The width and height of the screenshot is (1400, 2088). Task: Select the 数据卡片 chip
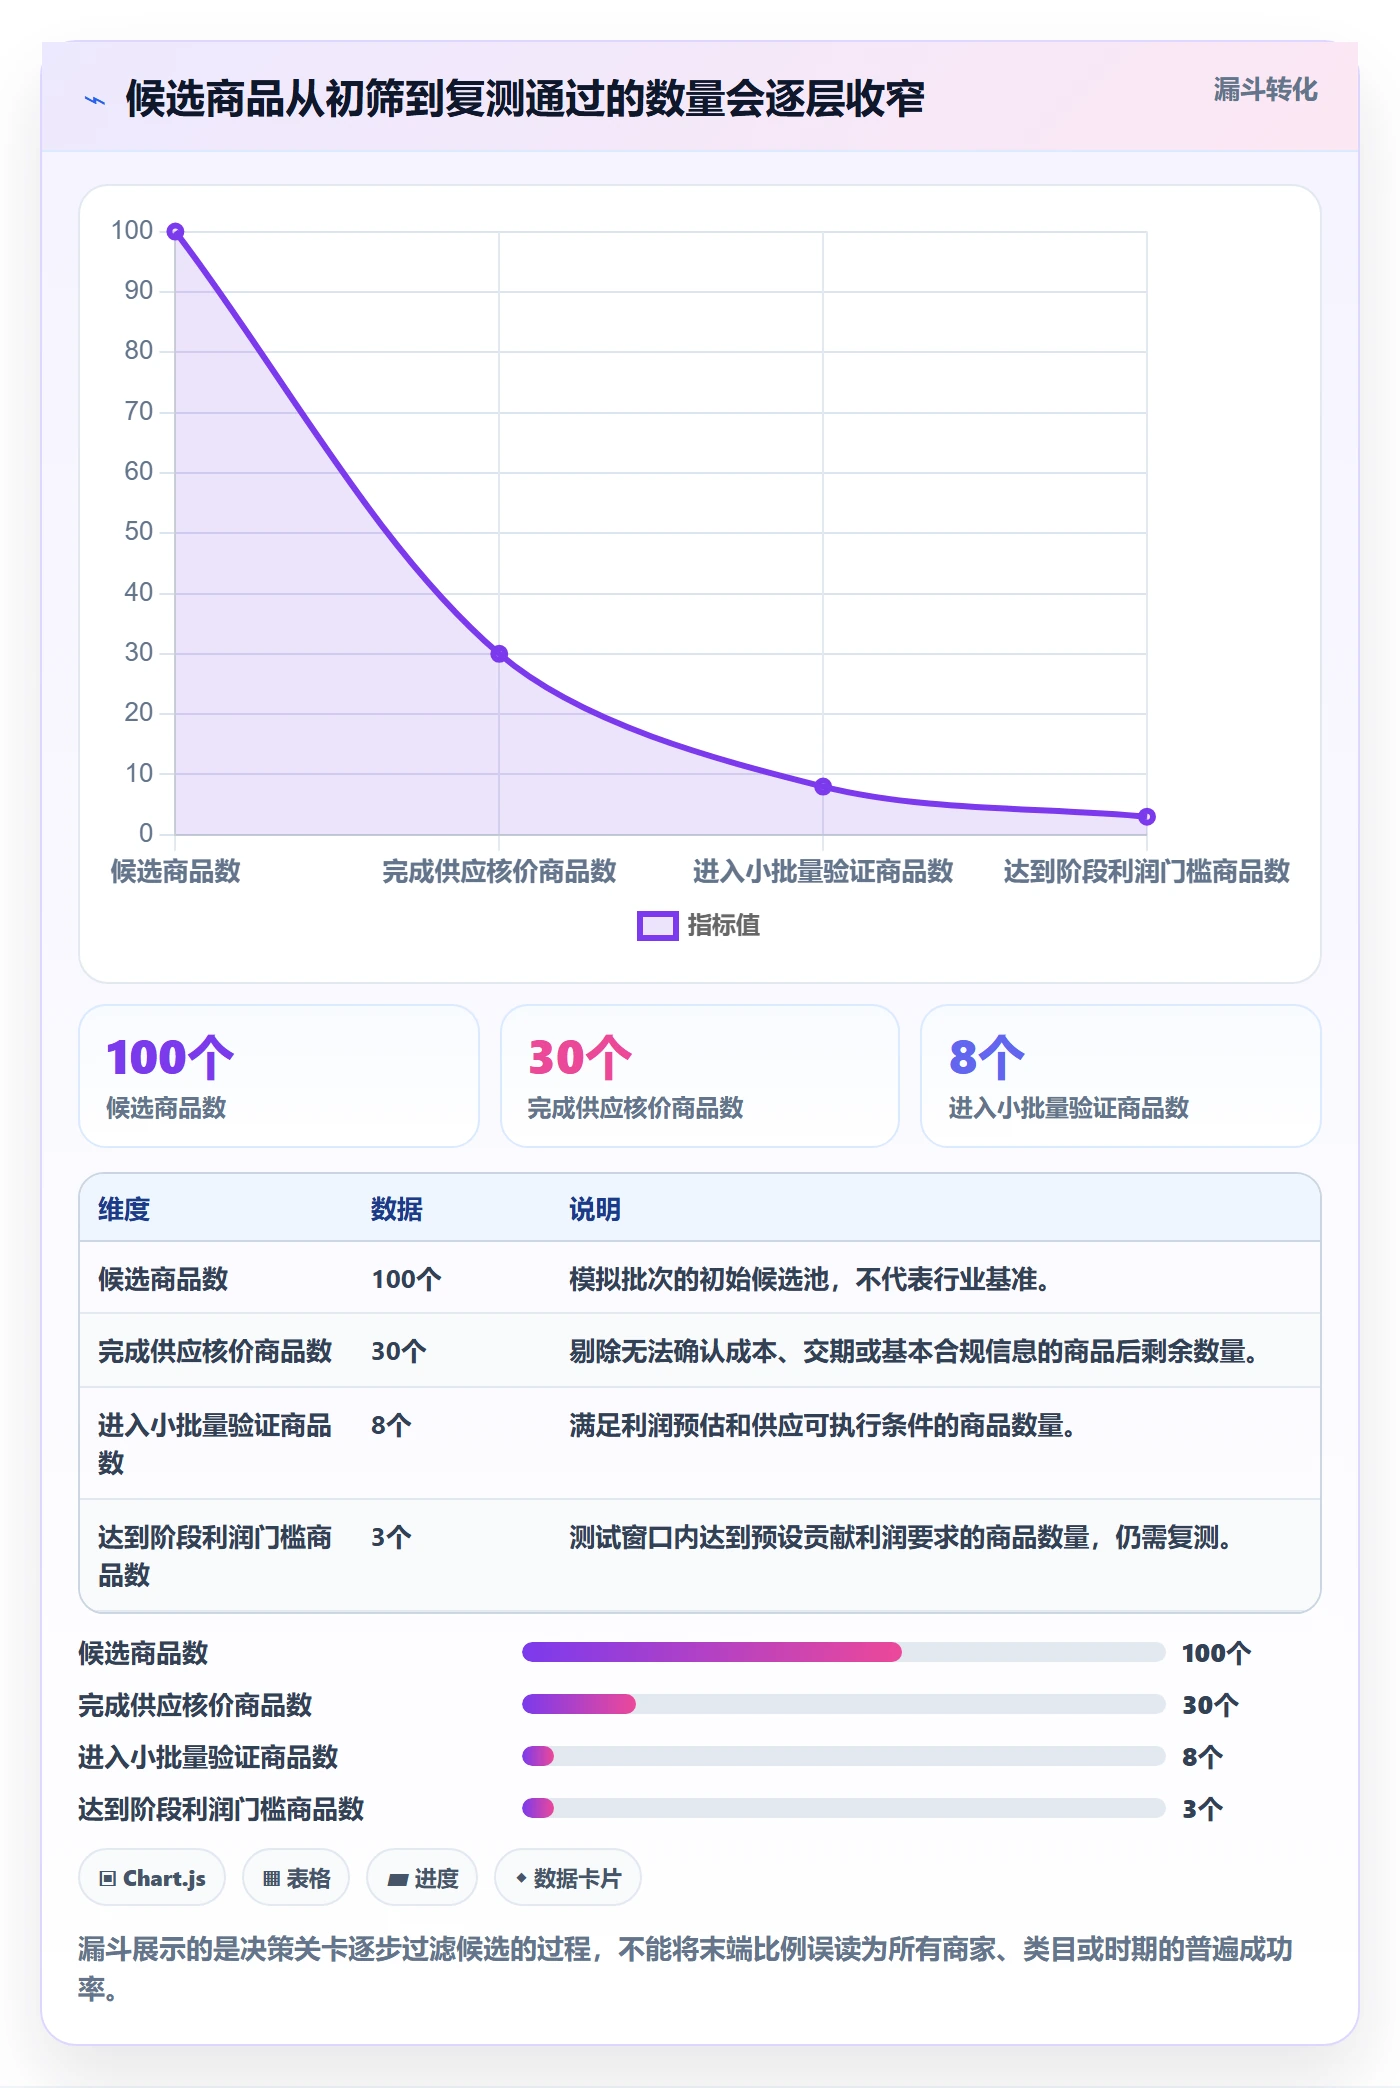(x=568, y=1878)
